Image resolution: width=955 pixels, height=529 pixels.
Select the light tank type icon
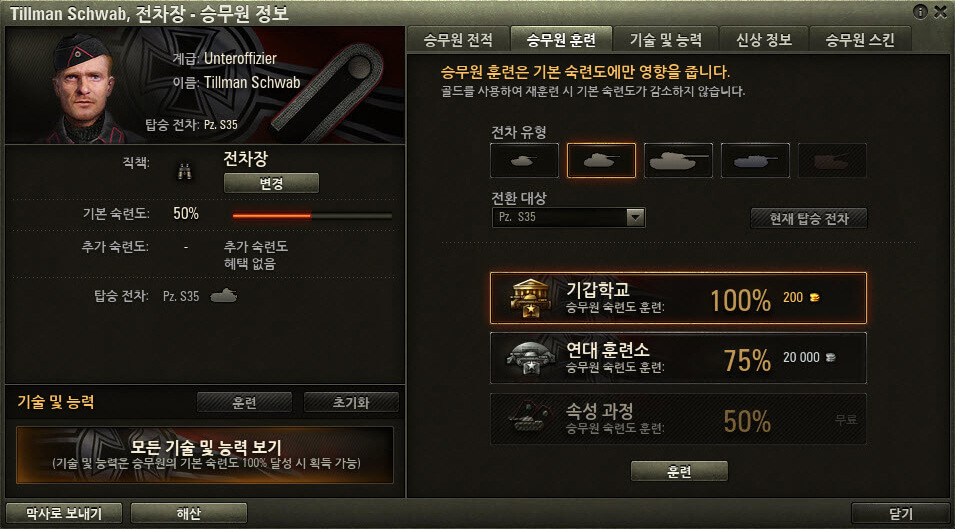524,161
